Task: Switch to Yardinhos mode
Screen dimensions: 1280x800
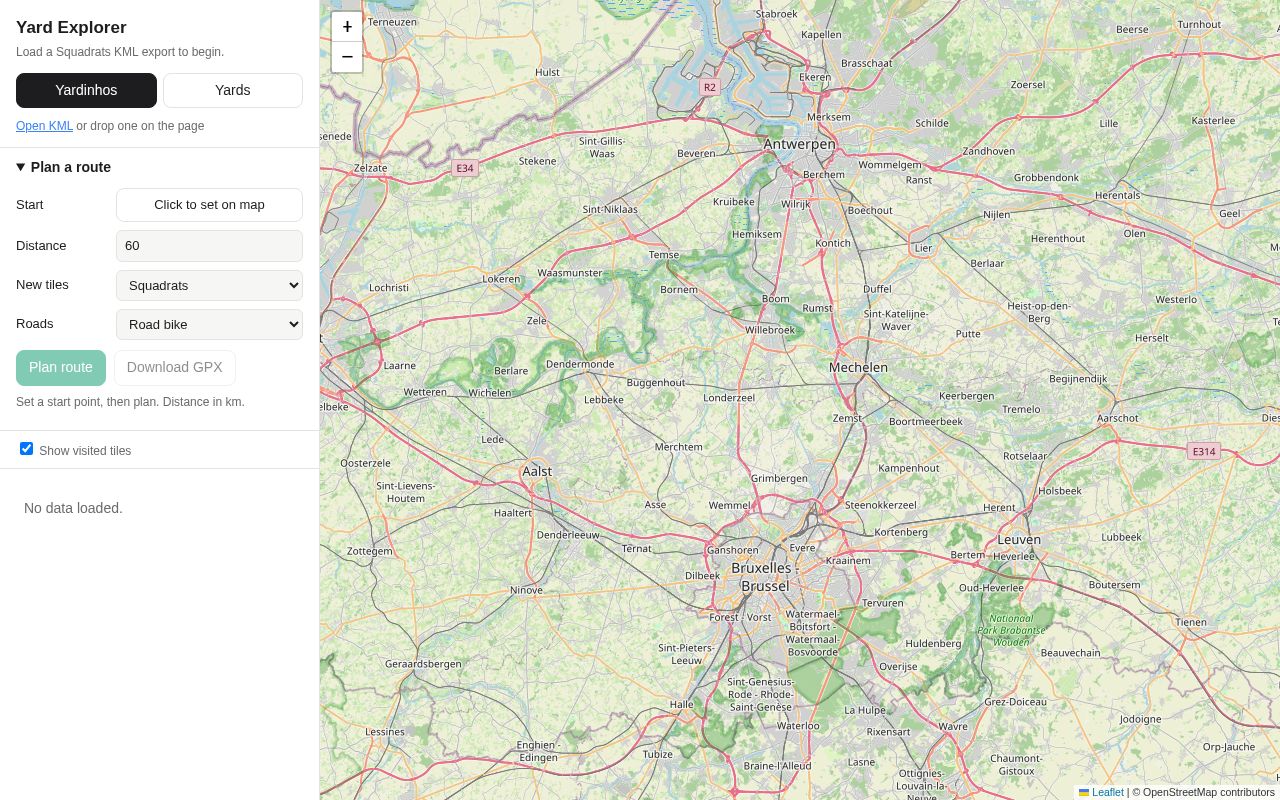Action: 86,90
